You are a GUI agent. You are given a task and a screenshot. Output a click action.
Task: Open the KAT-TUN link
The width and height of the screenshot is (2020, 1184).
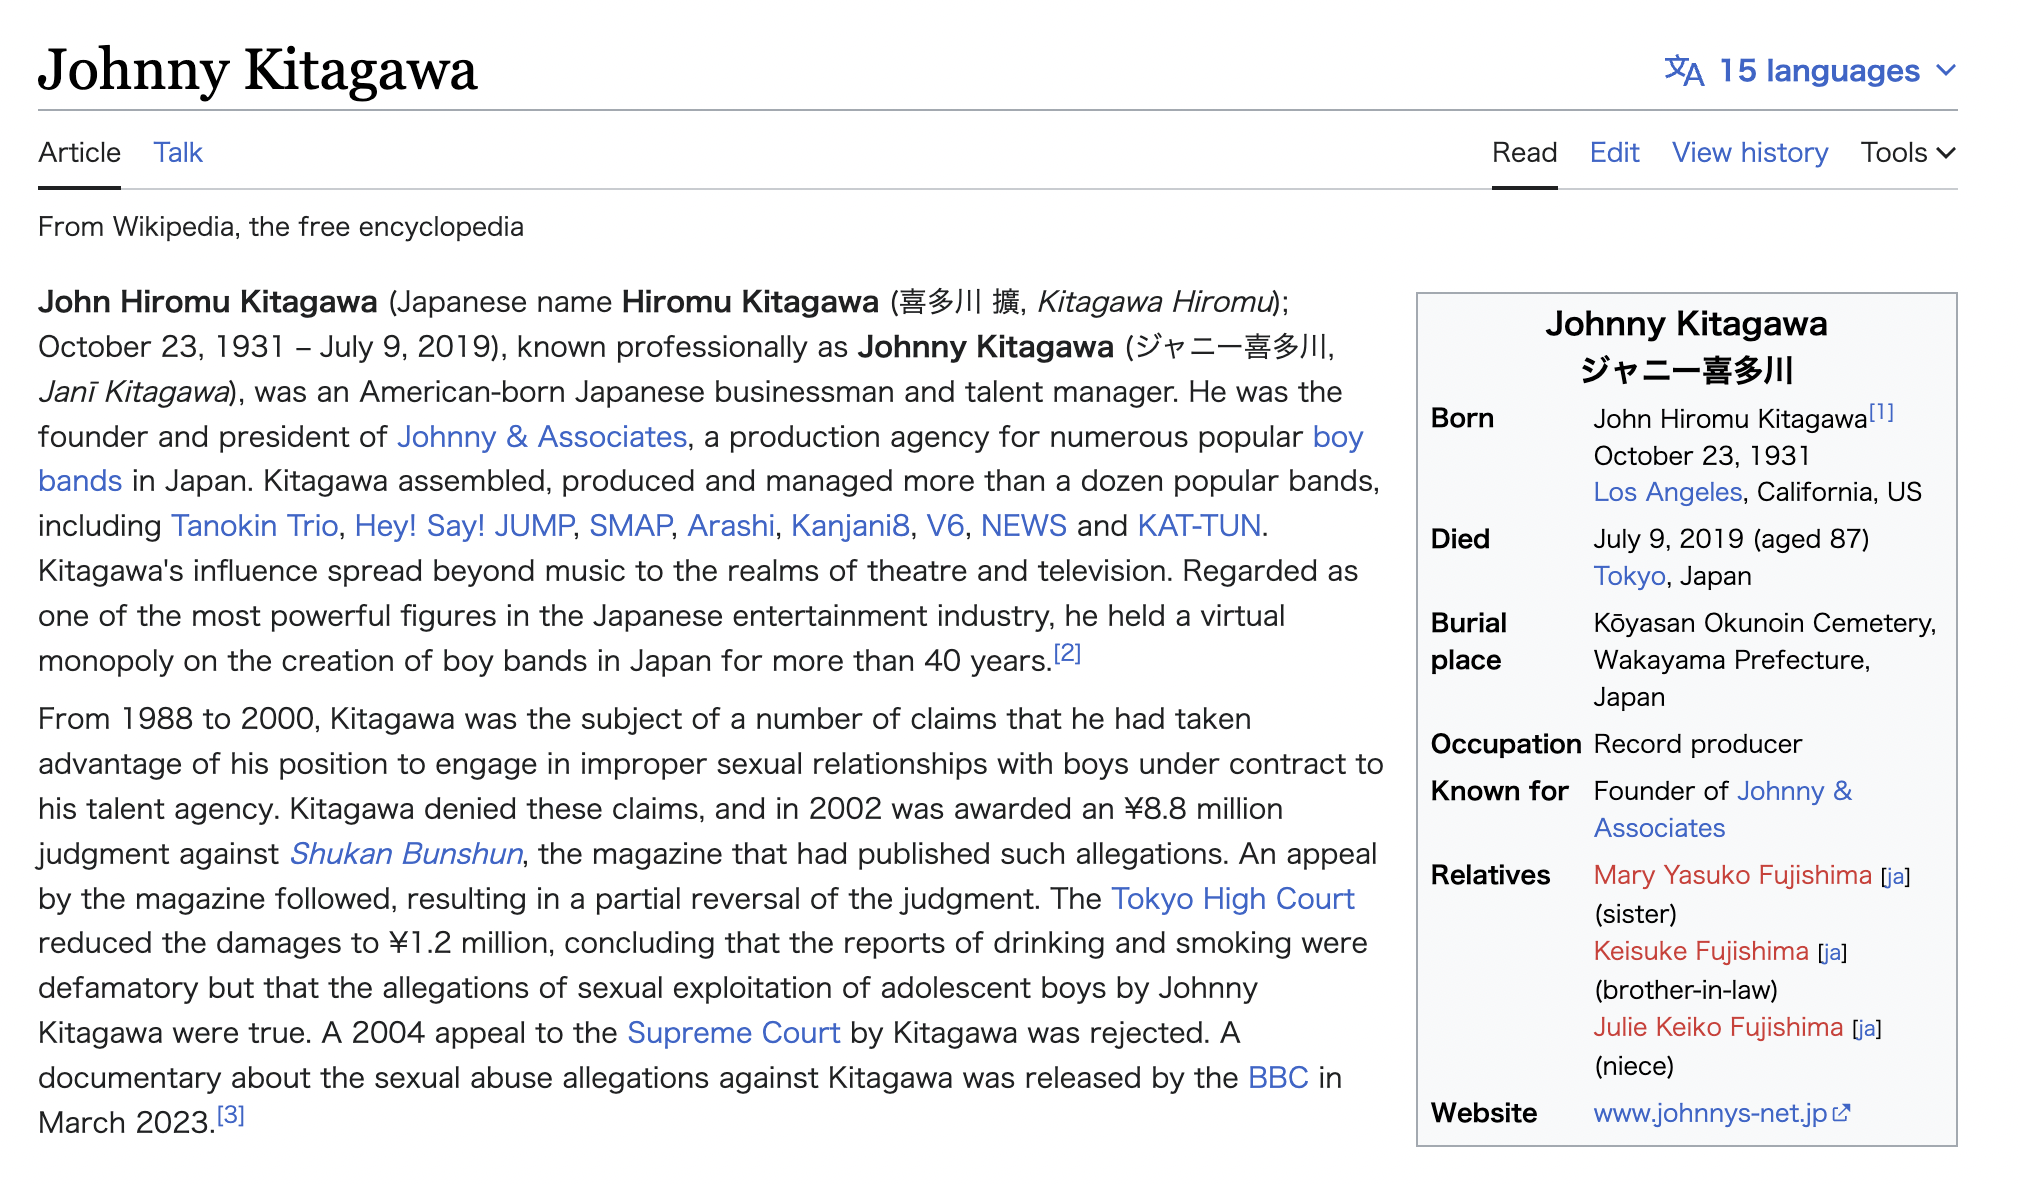coord(1199,526)
